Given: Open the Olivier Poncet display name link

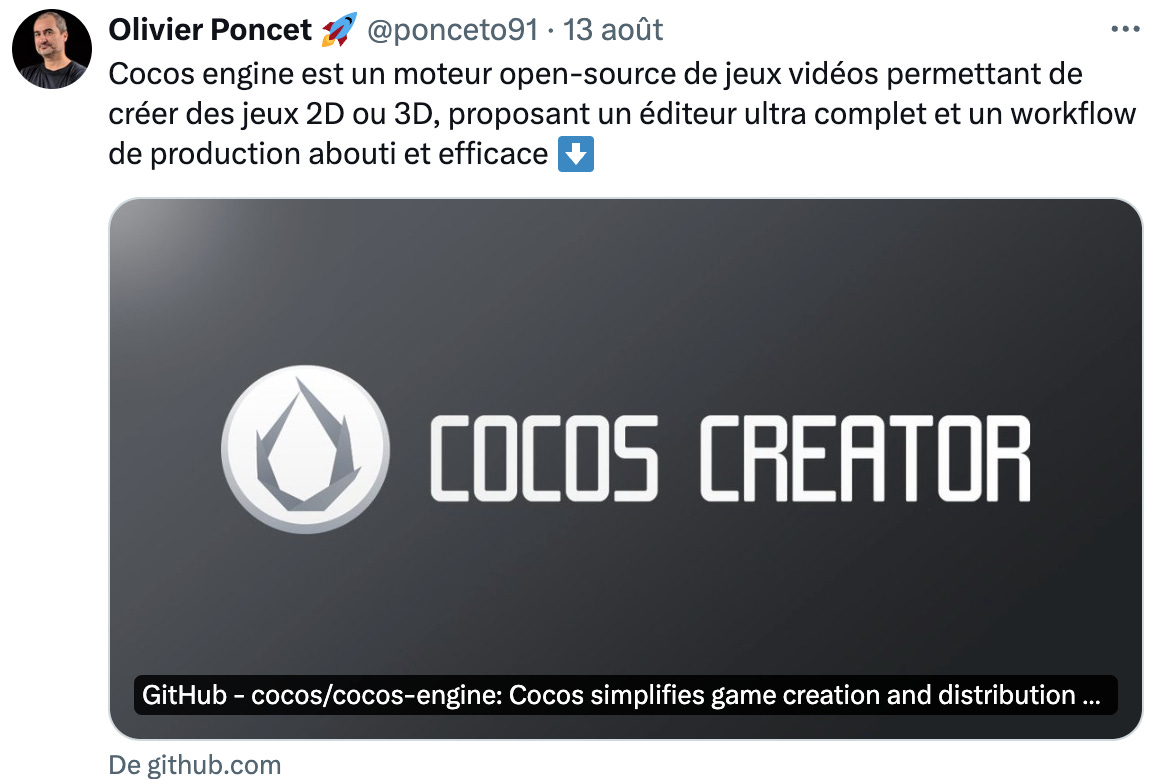Looking at the screenshot, I should (210, 30).
